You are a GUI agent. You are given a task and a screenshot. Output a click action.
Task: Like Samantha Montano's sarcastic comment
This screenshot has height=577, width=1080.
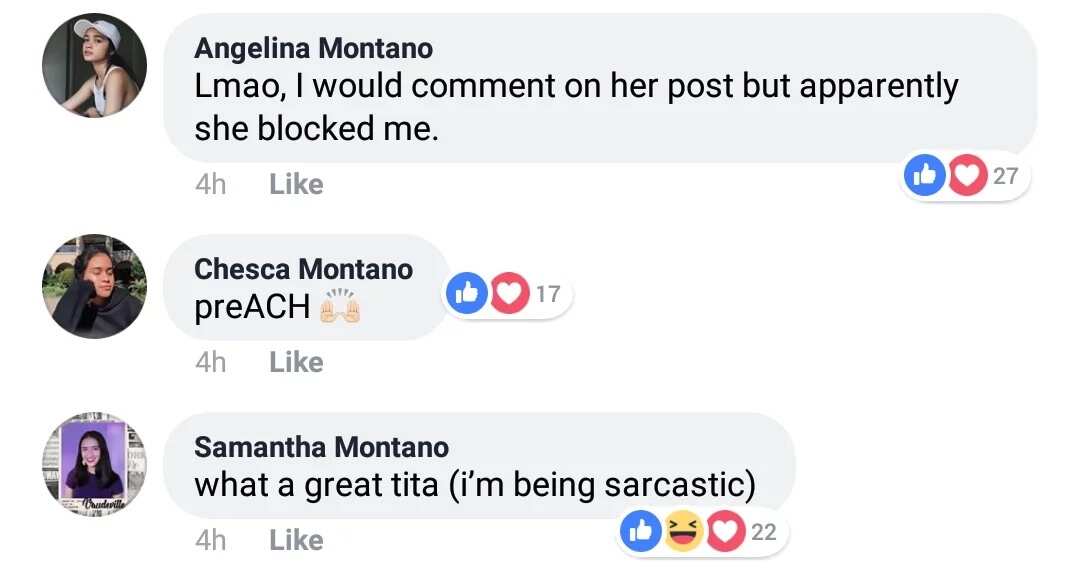[296, 541]
